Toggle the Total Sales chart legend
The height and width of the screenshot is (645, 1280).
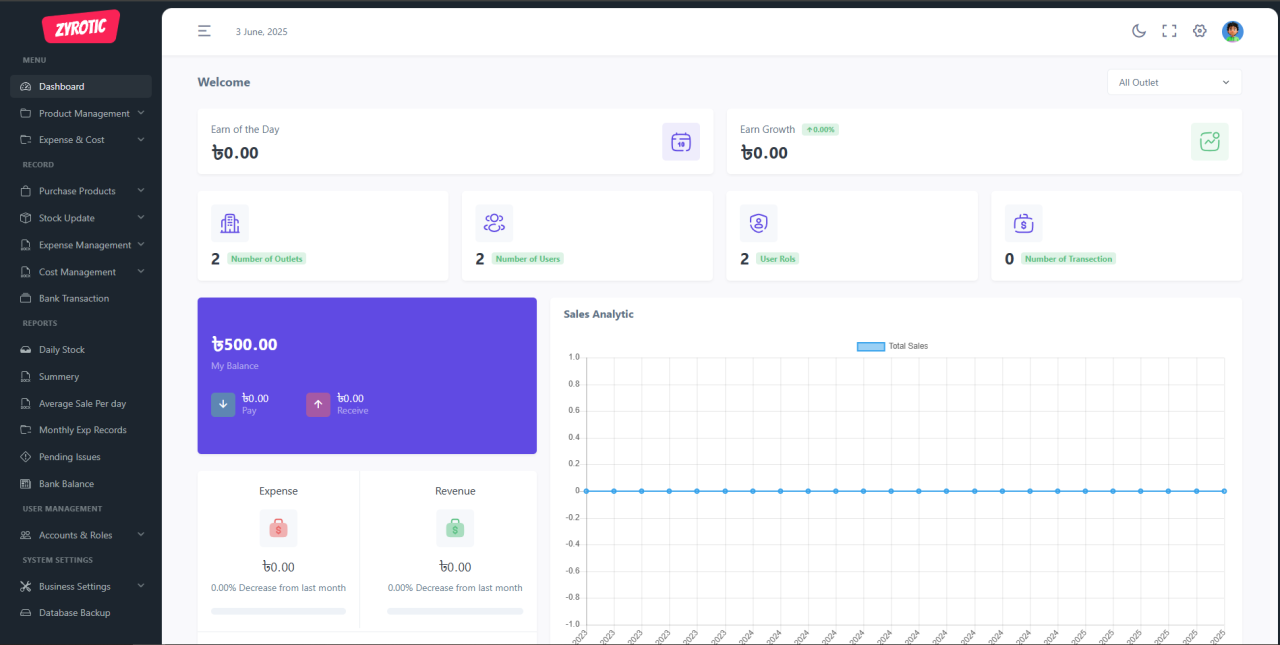point(891,345)
